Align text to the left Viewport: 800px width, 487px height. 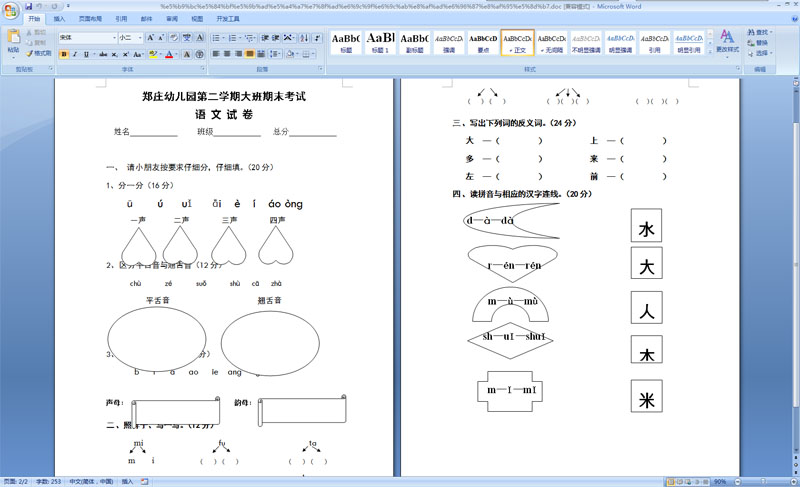coord(216,54)
